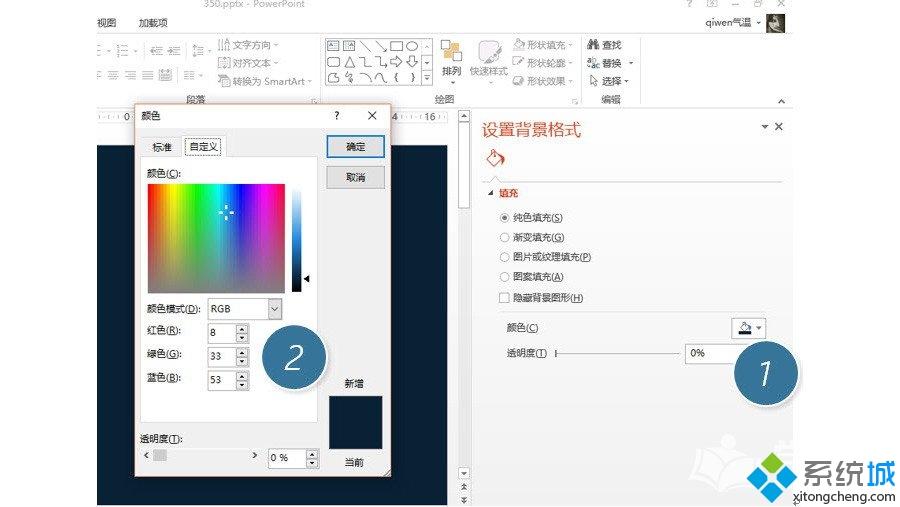Viewport: 900px width, 507px height.
Task: Click the Shape Fill (形状填充) icon
Action: (520, 45)
